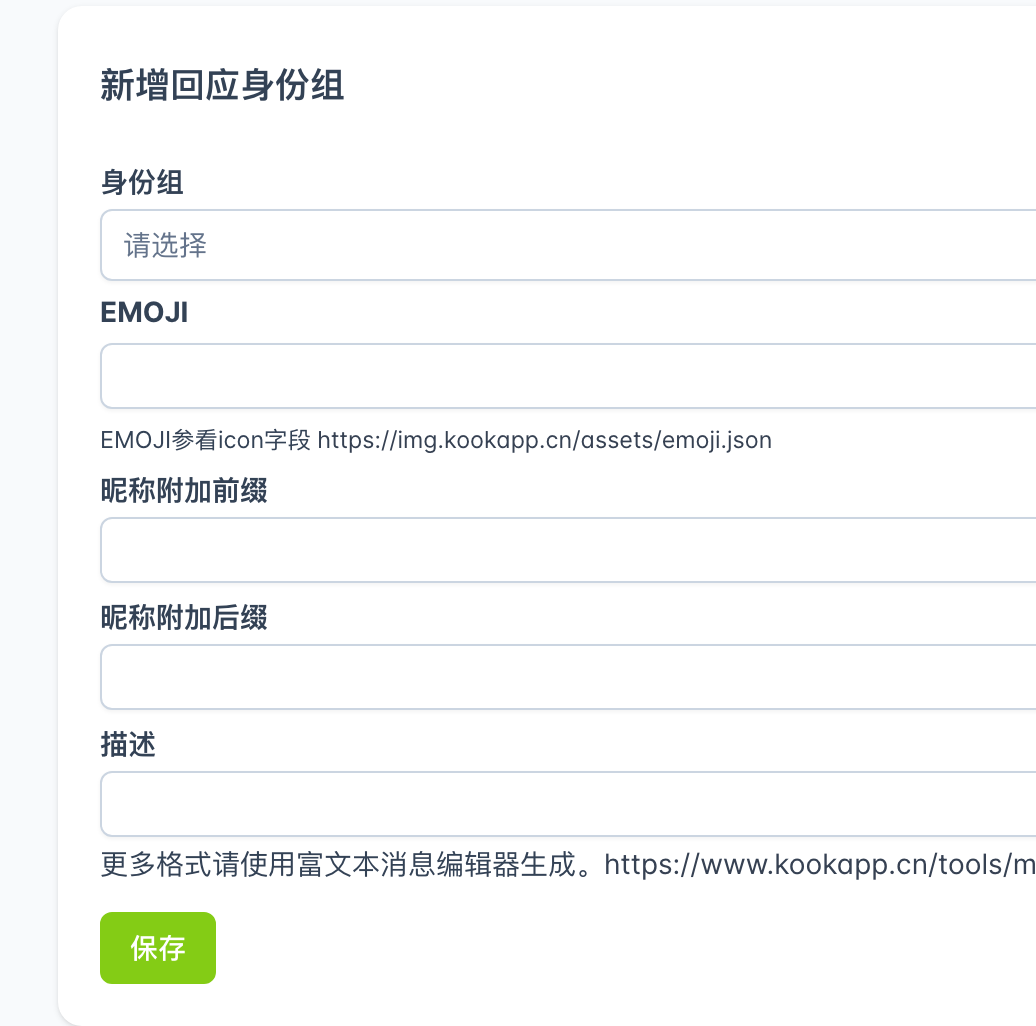The image size is (1036, 1026).
Task: Select the 昵称附加前缀 label
Action: point(184,491)
